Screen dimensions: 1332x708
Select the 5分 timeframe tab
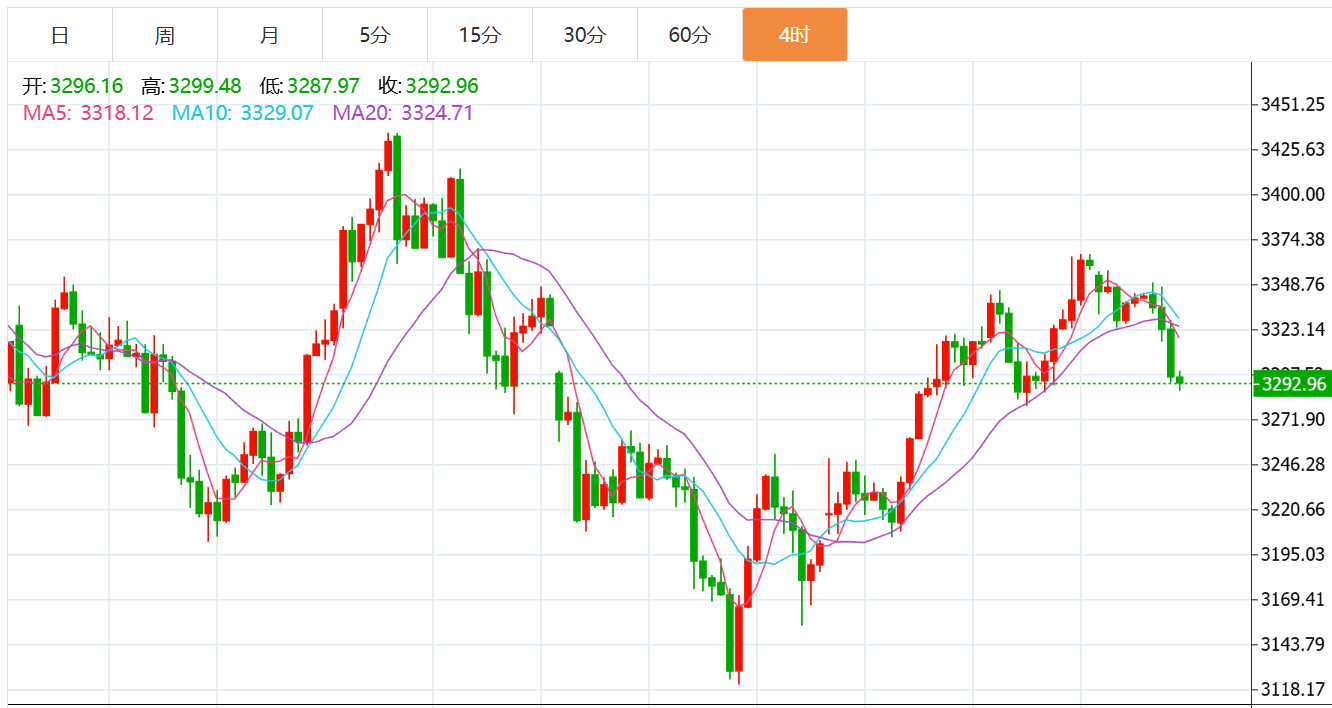click(375, 35)
